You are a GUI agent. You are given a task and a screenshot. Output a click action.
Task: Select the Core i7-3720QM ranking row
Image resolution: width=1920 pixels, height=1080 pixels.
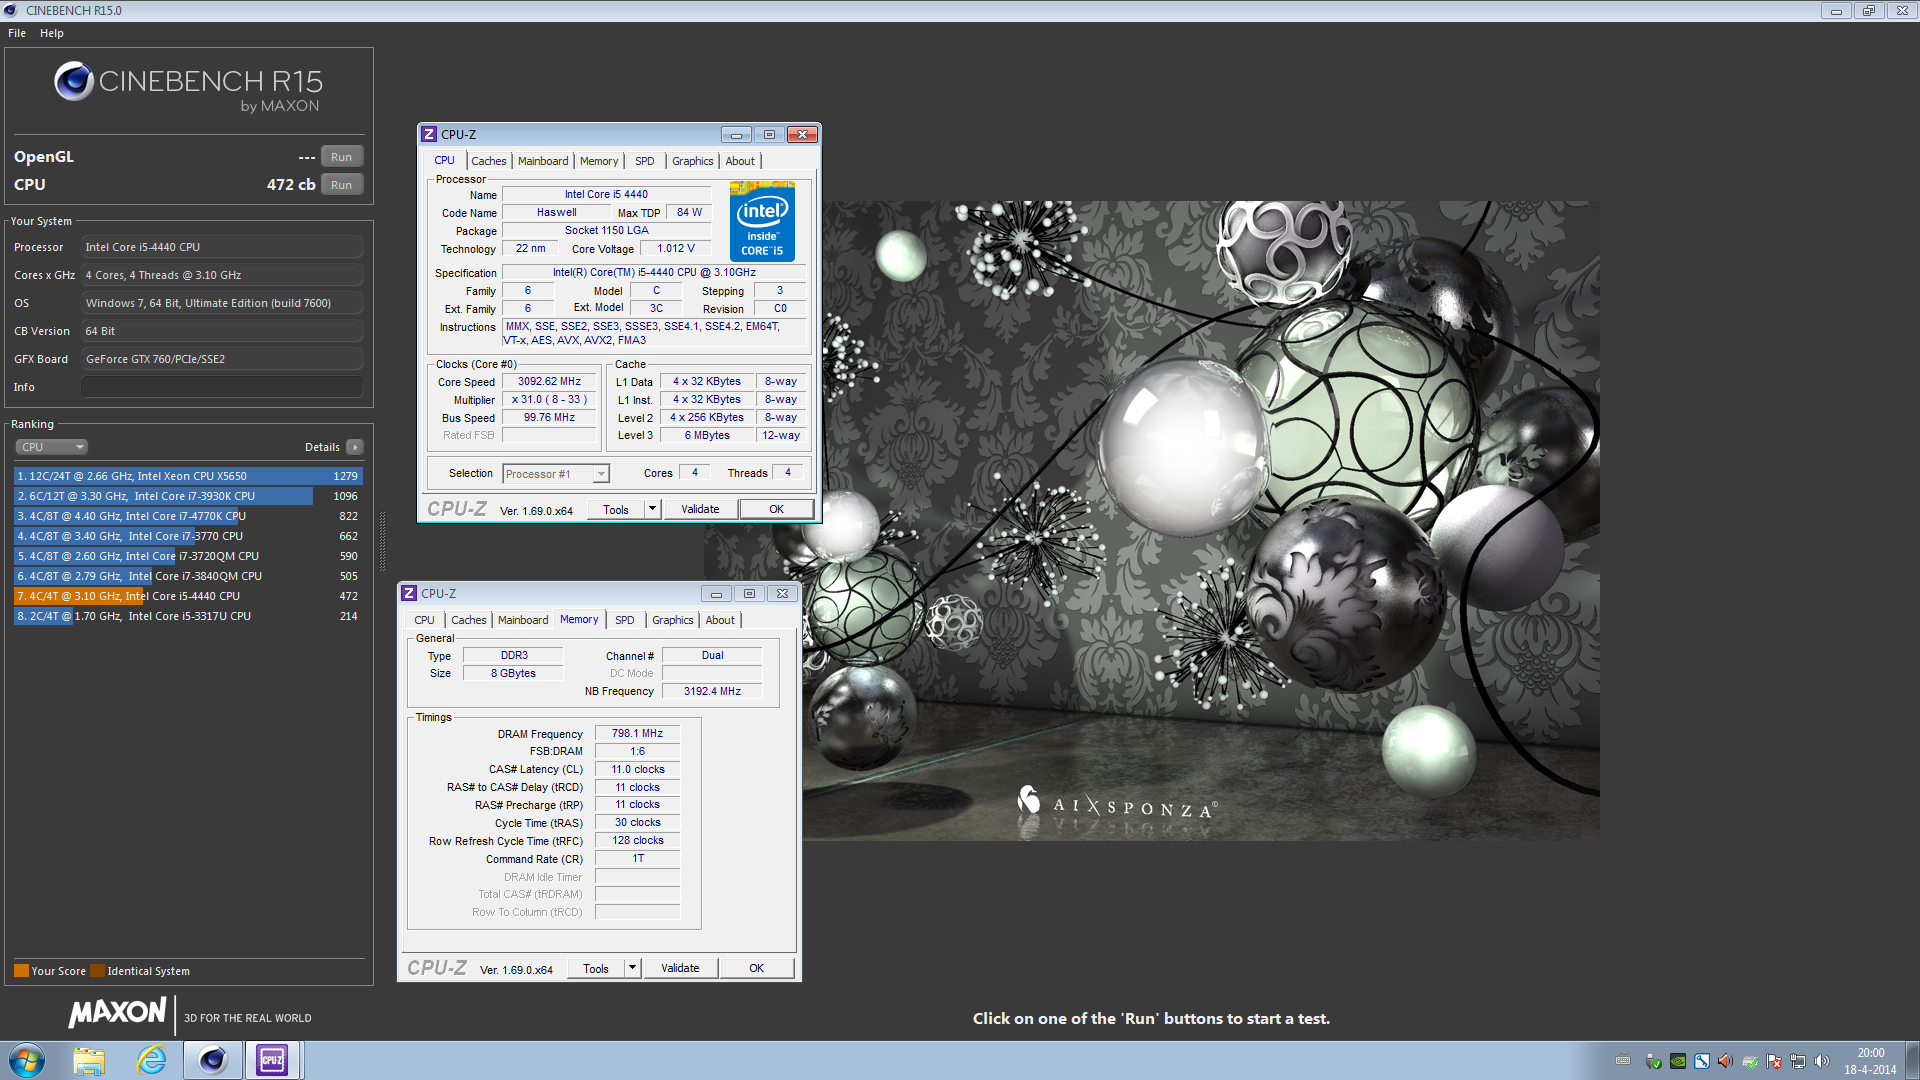(x=188, y=556)
